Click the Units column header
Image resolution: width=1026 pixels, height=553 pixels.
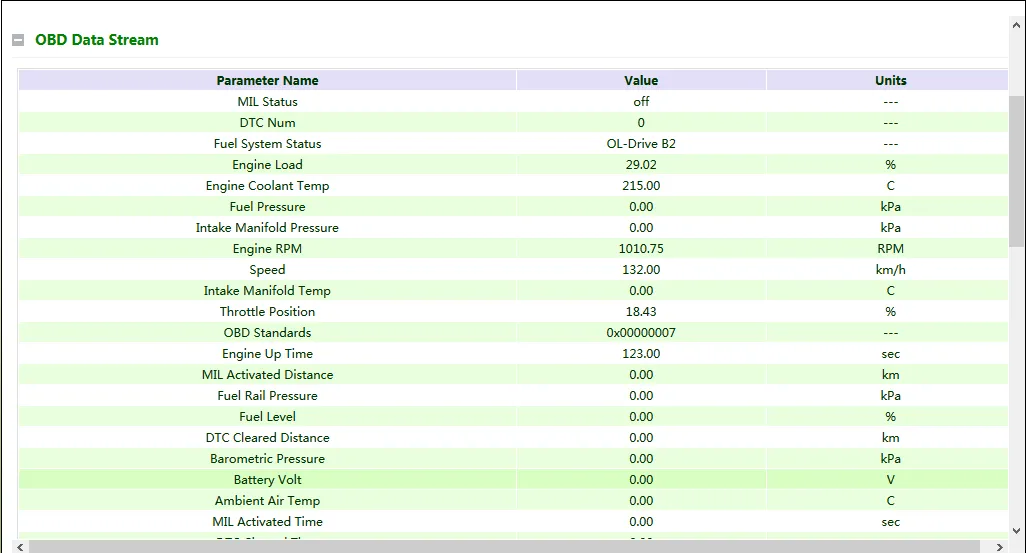(891, 80)
